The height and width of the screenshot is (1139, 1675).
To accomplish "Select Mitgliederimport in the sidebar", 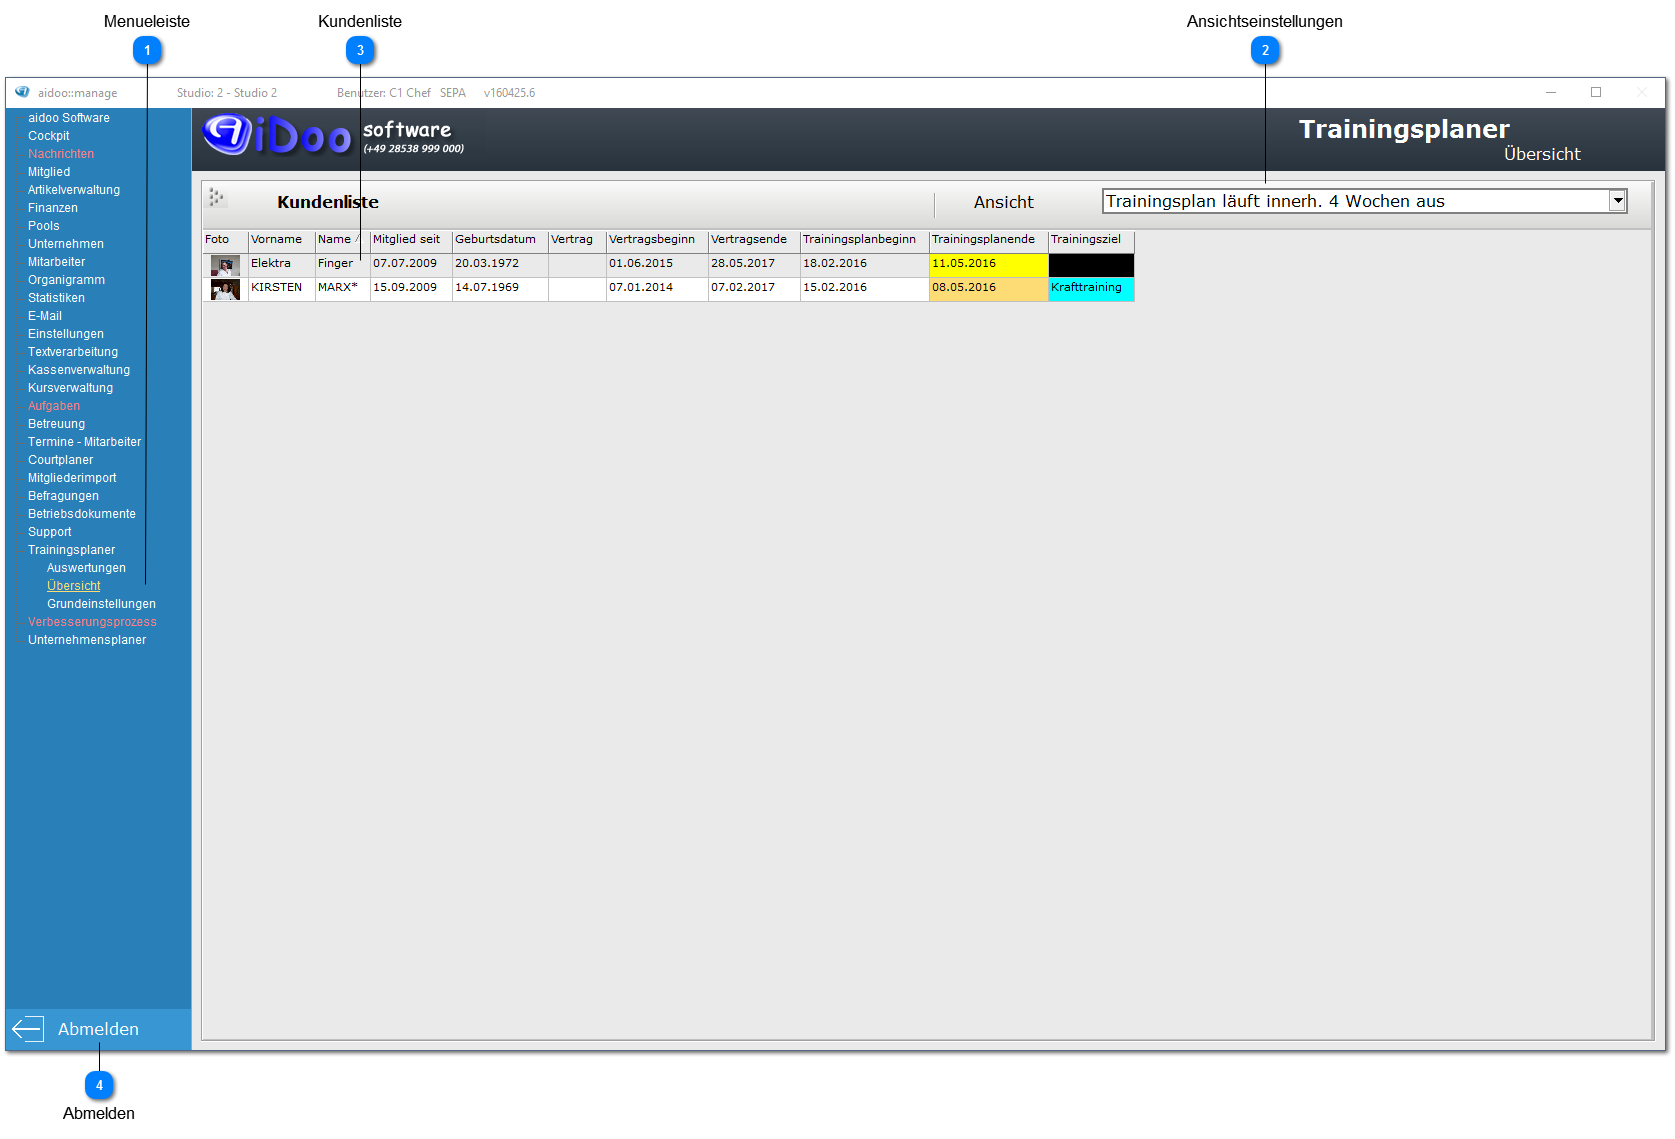I will click(72, 478).
